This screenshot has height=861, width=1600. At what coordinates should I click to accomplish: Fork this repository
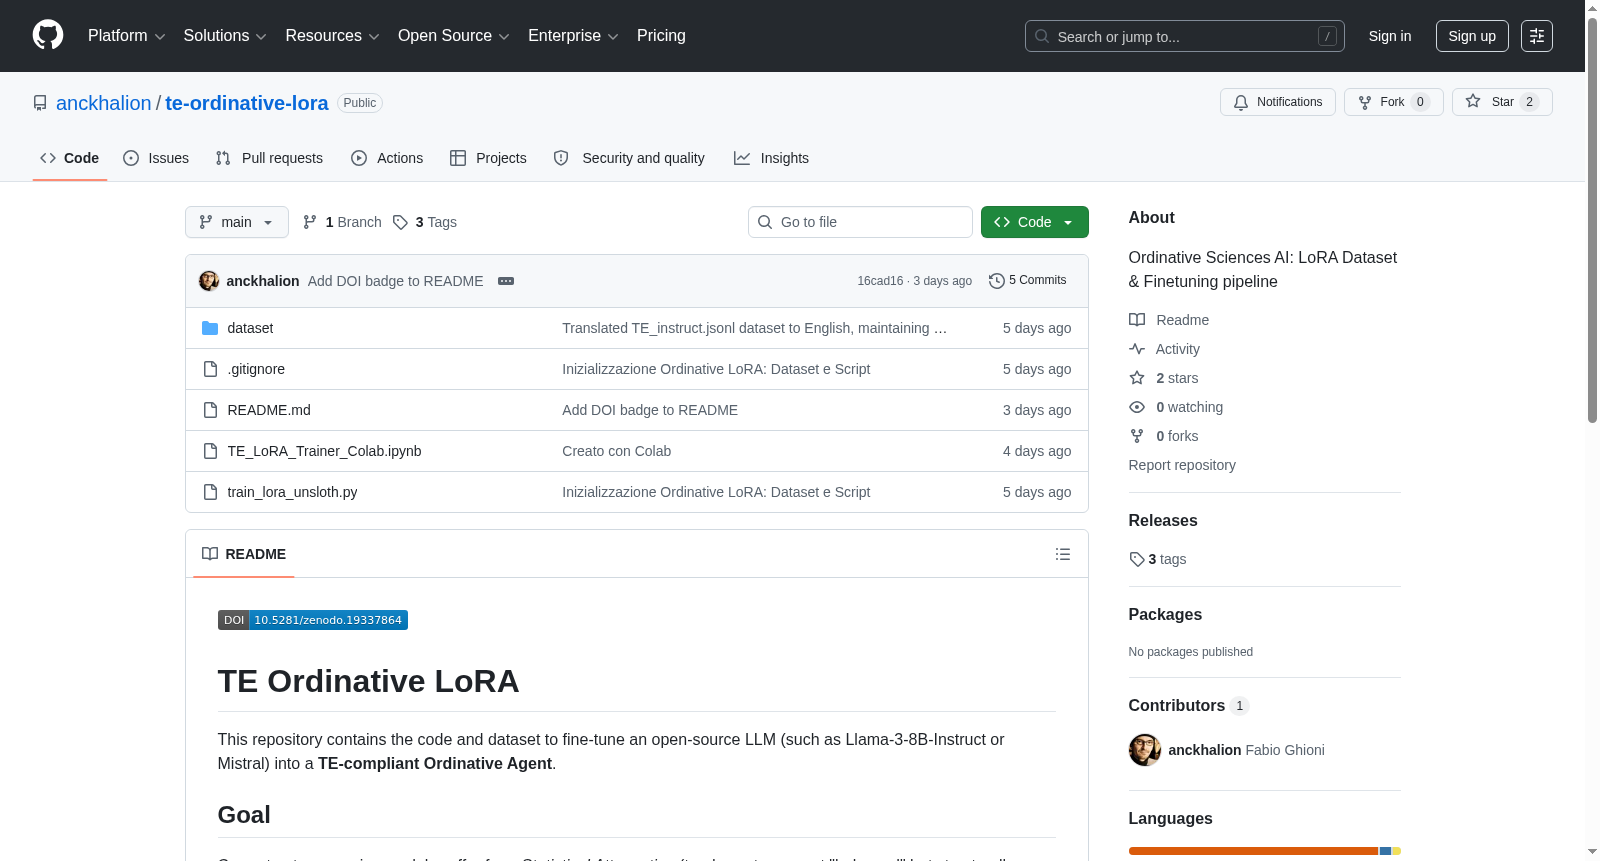(x=1393, y=102)
